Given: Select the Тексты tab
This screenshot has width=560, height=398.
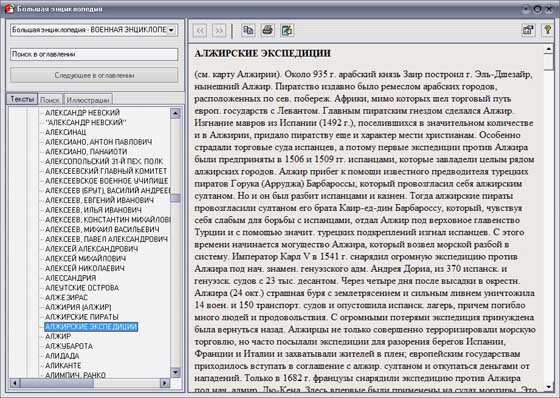Looking at the screenshot, I should coord(22,99).
